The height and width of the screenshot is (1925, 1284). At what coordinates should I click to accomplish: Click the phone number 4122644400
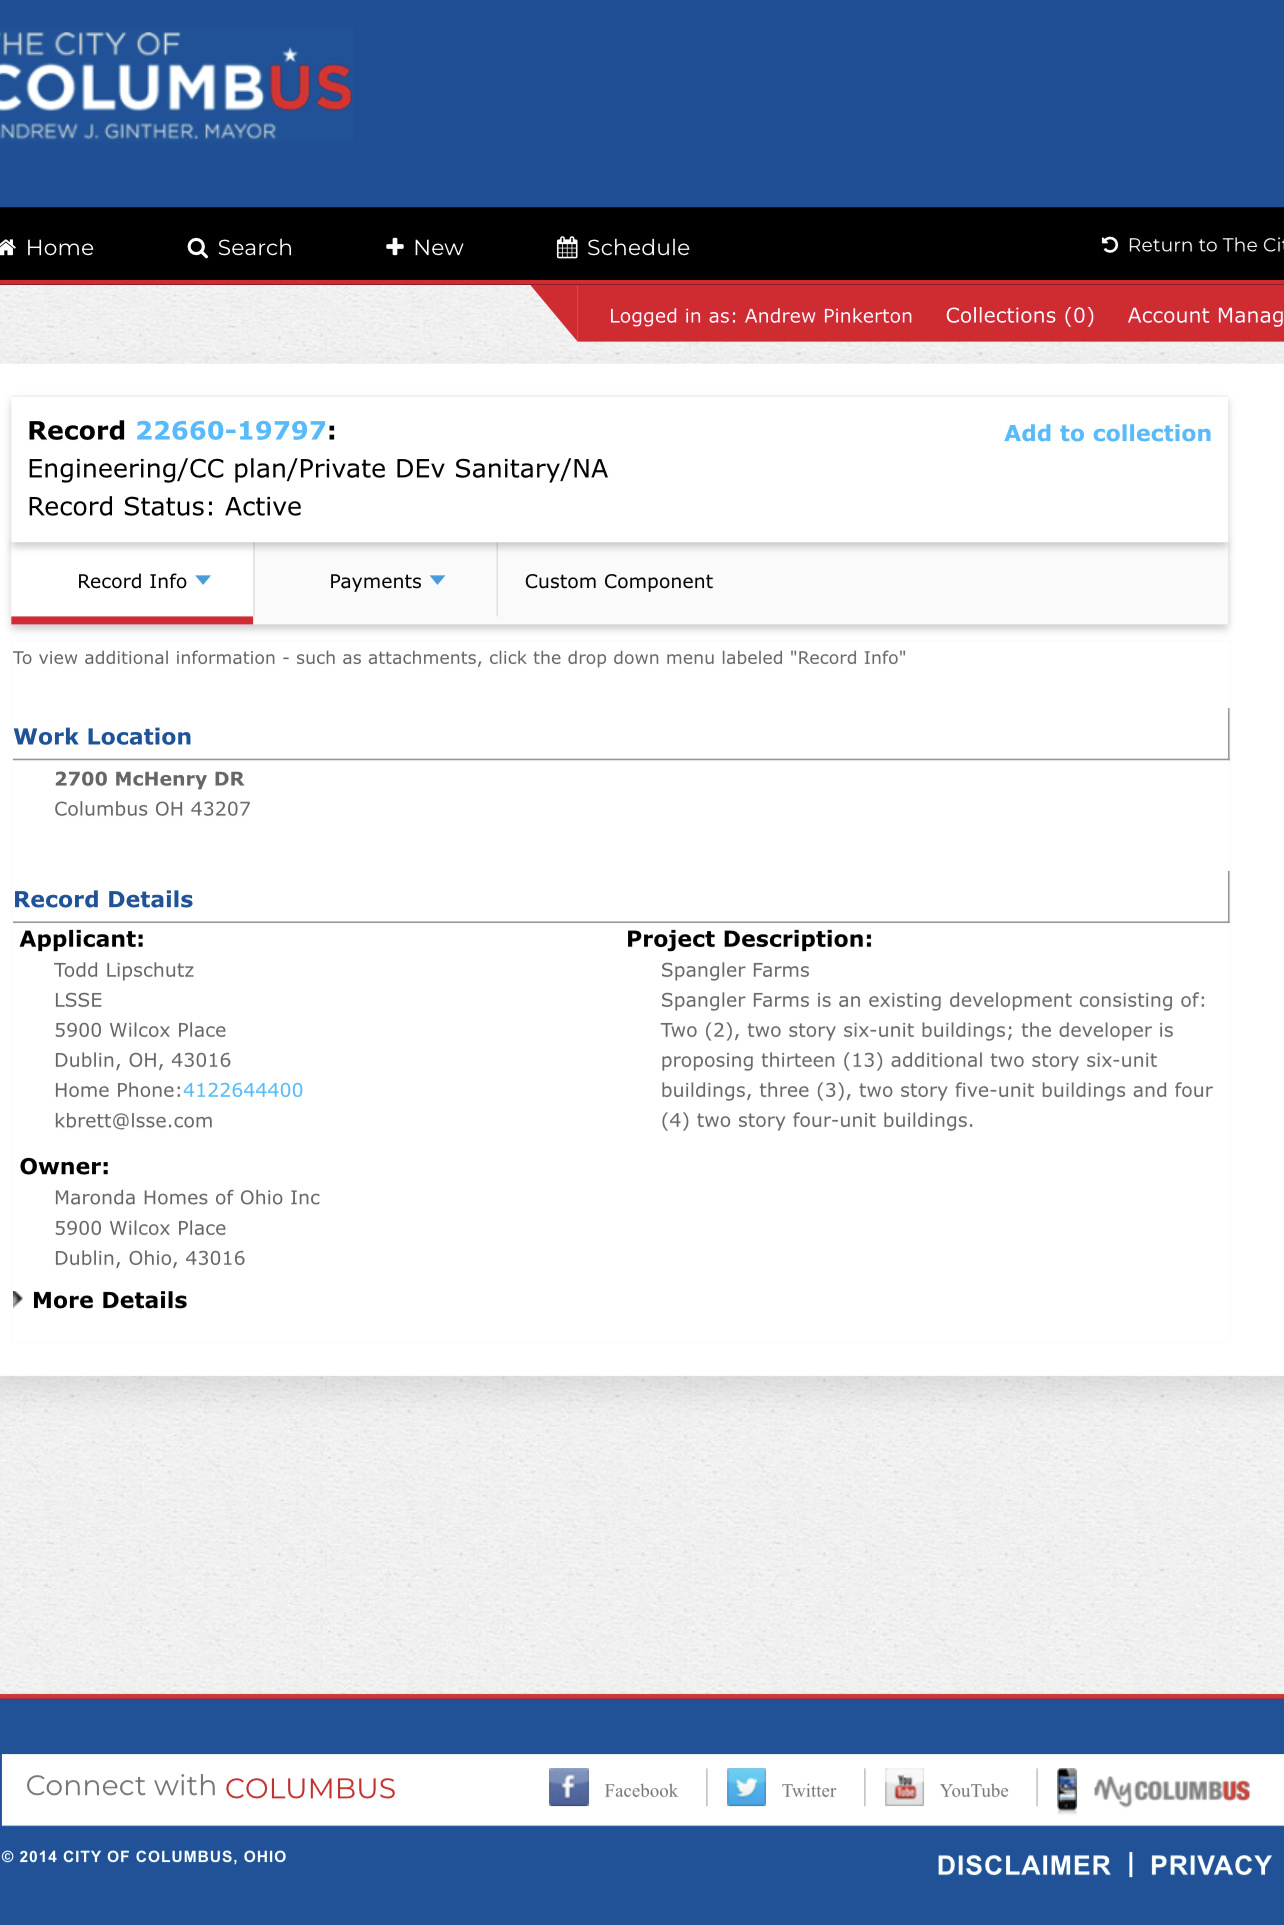(x=243, y=1090)
